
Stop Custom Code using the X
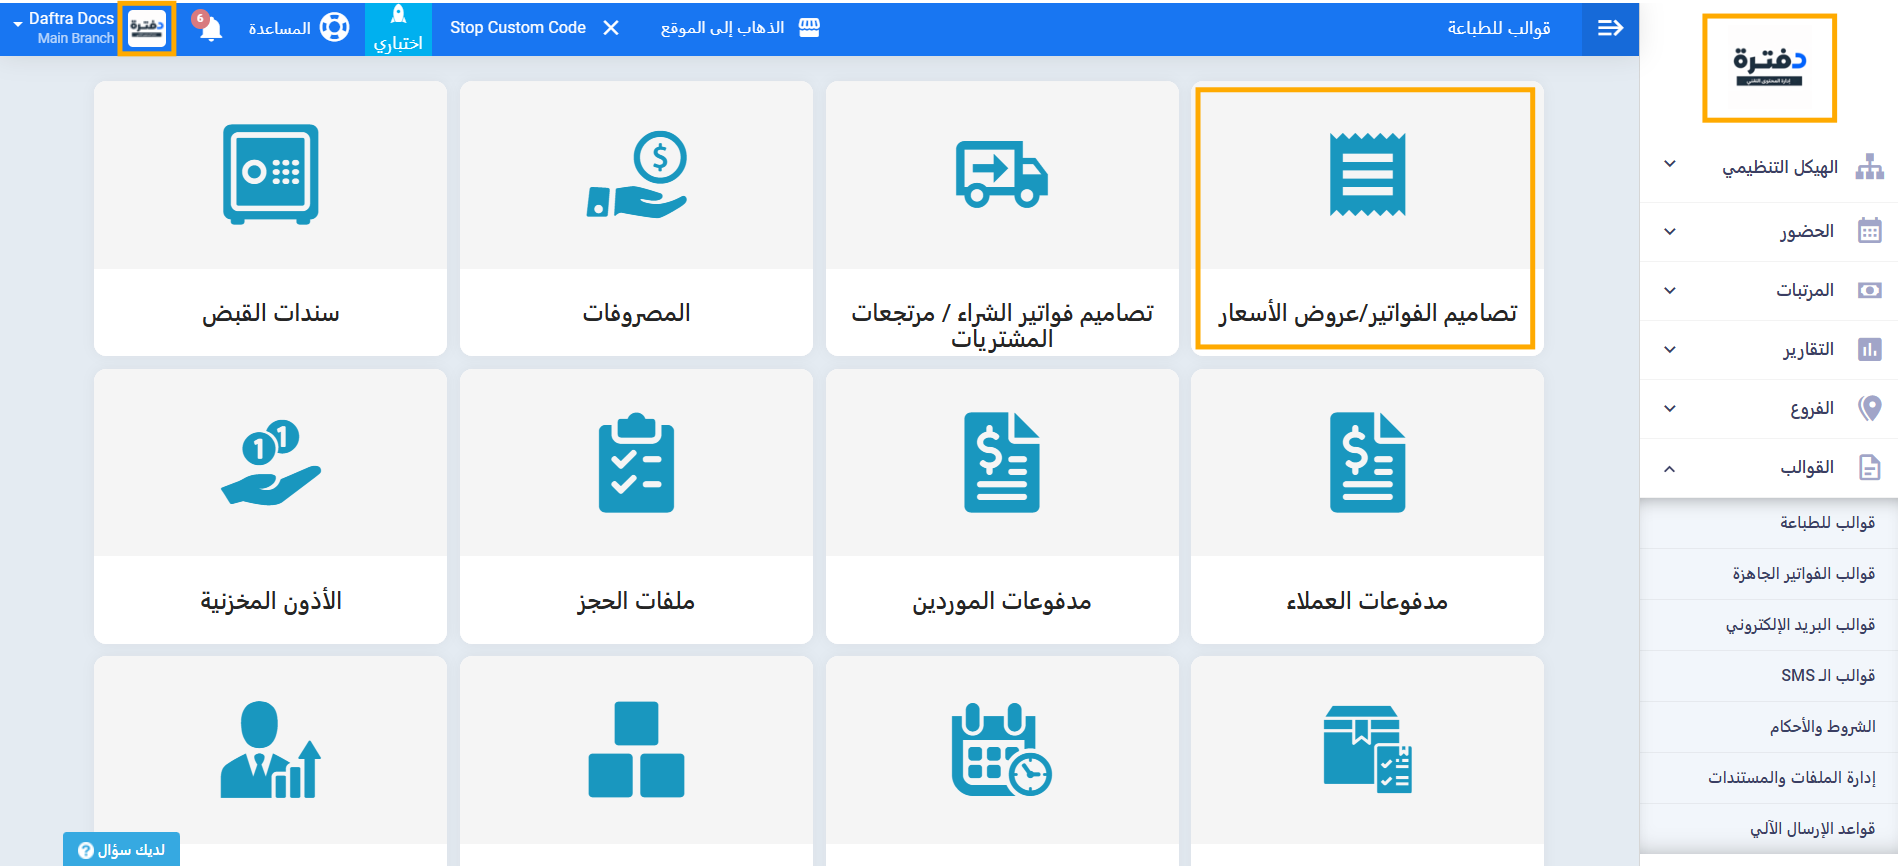(x=611, y=28)
